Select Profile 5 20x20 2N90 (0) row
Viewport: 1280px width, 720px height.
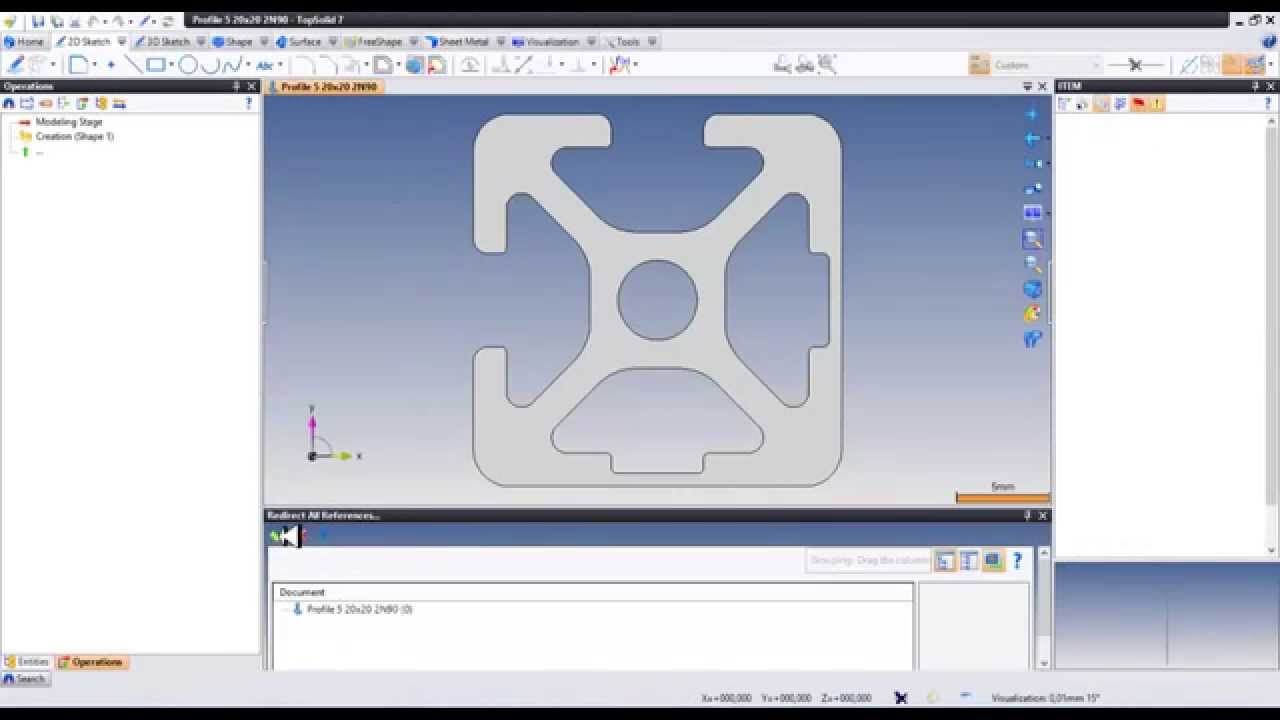click(359, 609)
